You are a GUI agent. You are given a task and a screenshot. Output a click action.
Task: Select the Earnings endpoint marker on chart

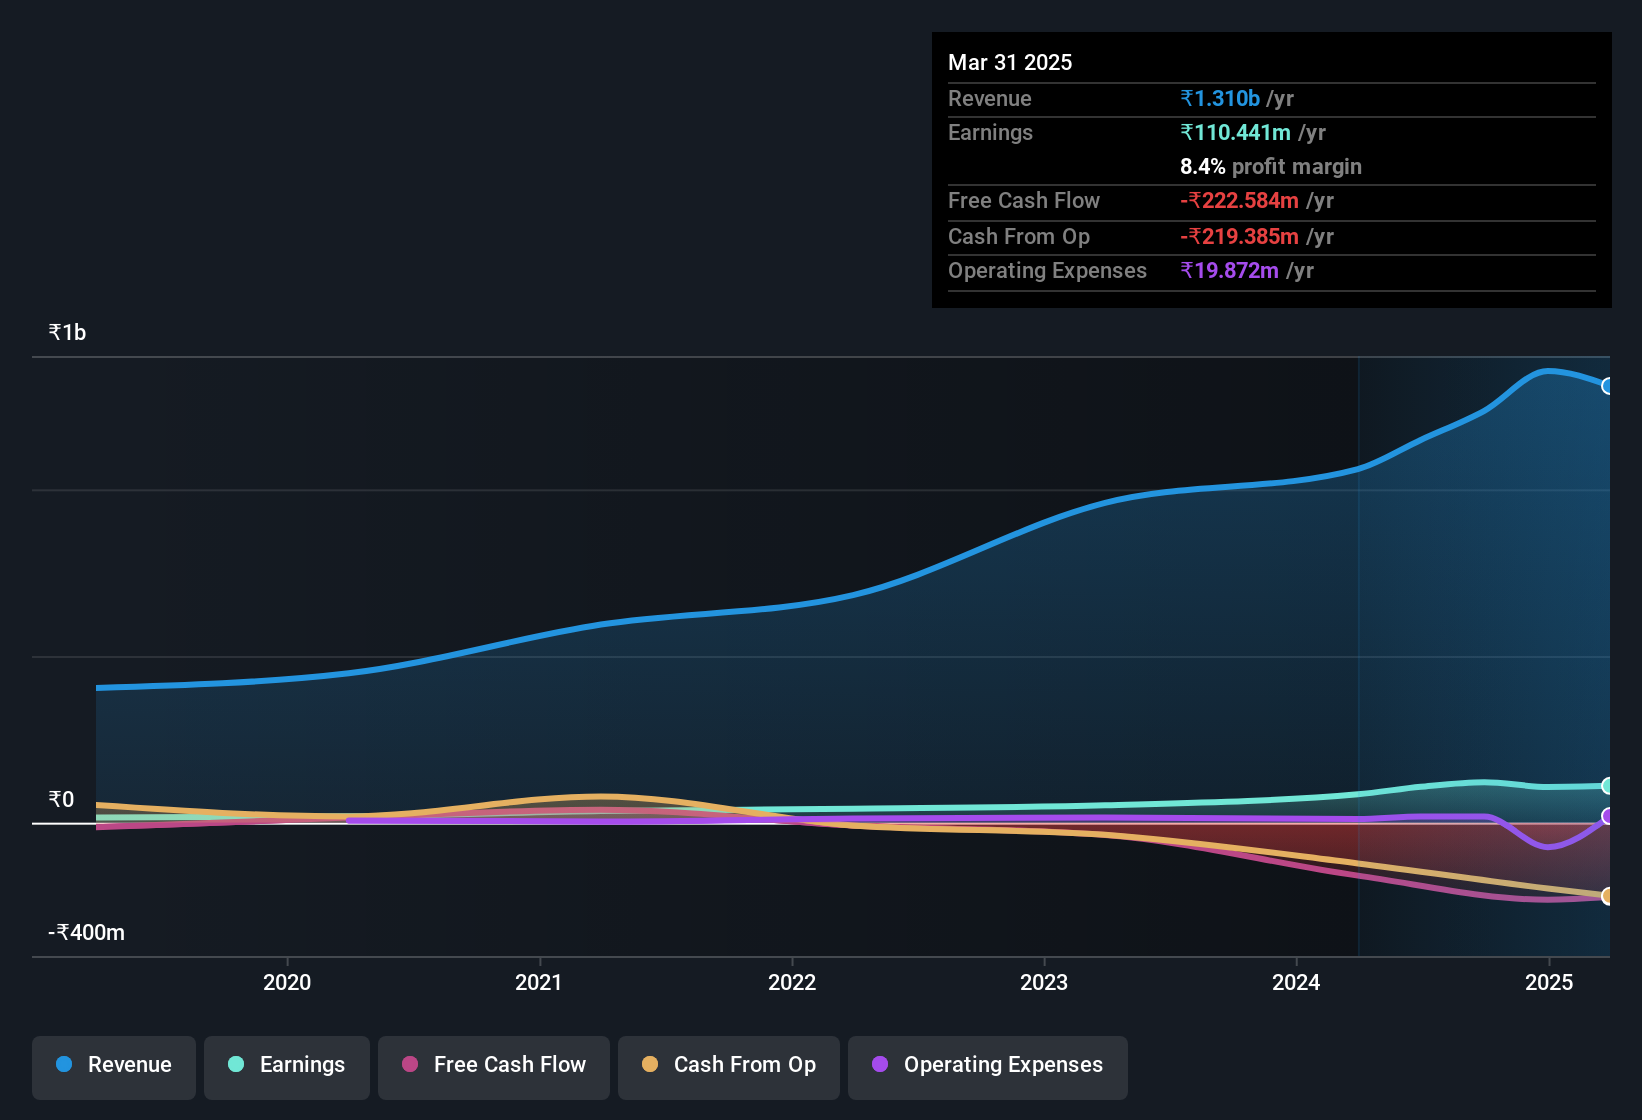(x=1607, y=786)
